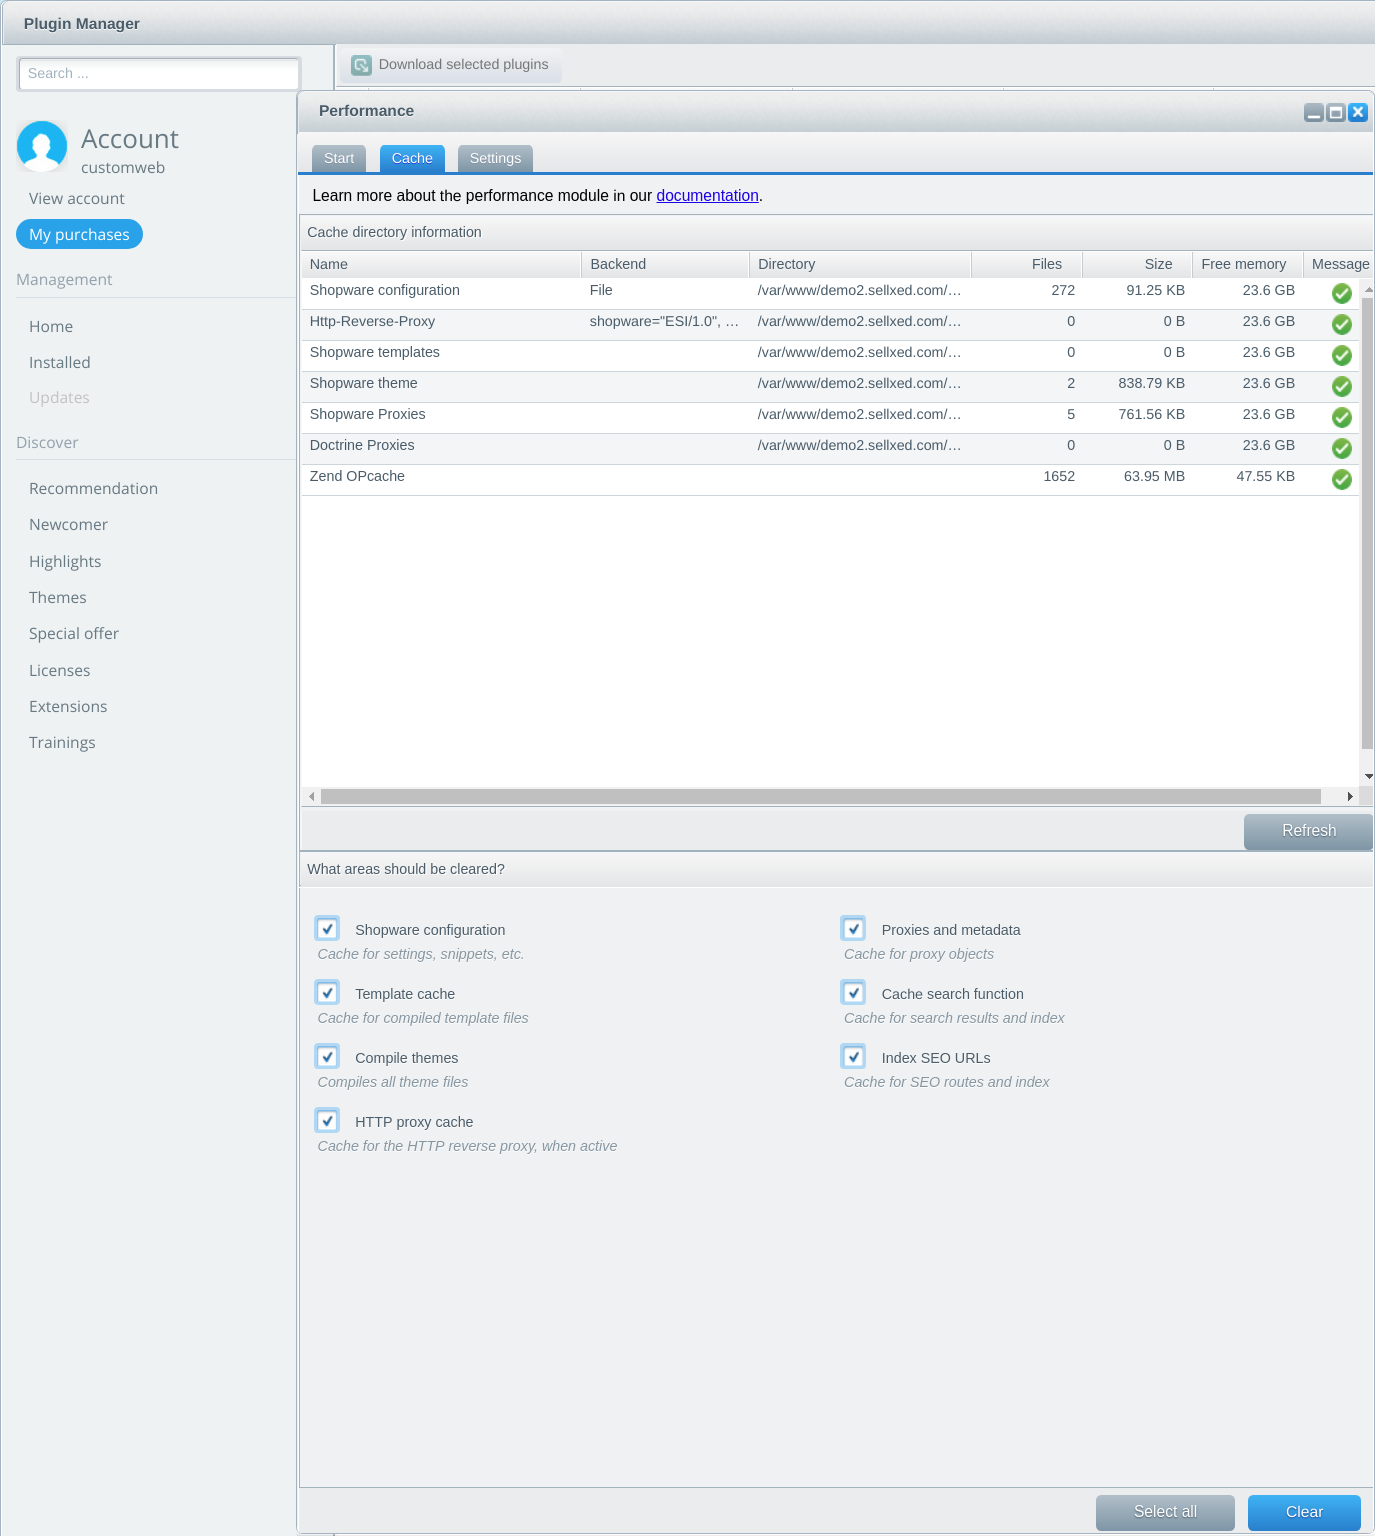Click green status check for Shopware theme

[1341, 386]
